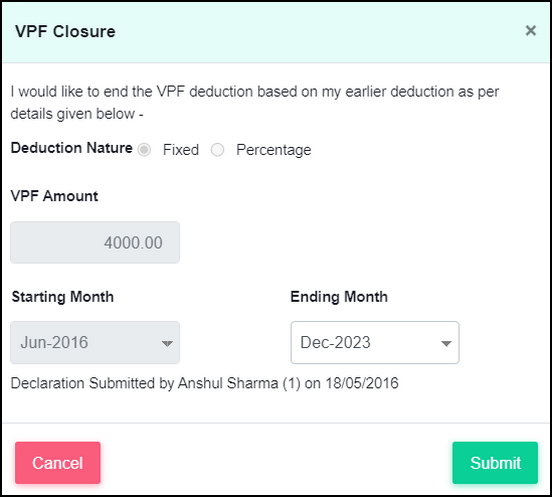The height and width of the screenshot is (497, 552).
Task: Click the 'I would like to end' description text
Action: click(255, 102)
